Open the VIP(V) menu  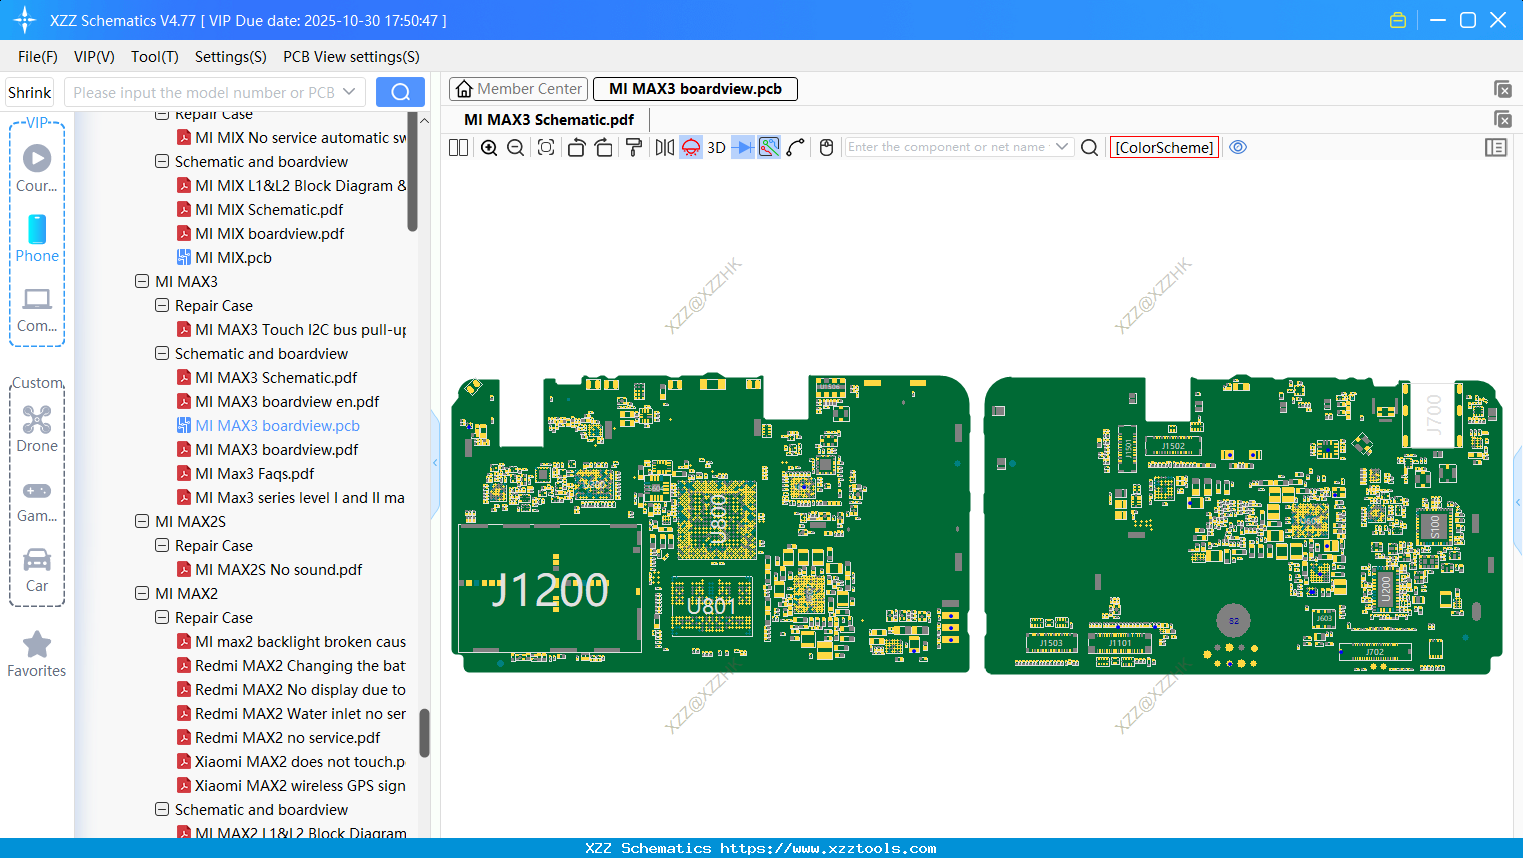(x=94, y=57)
